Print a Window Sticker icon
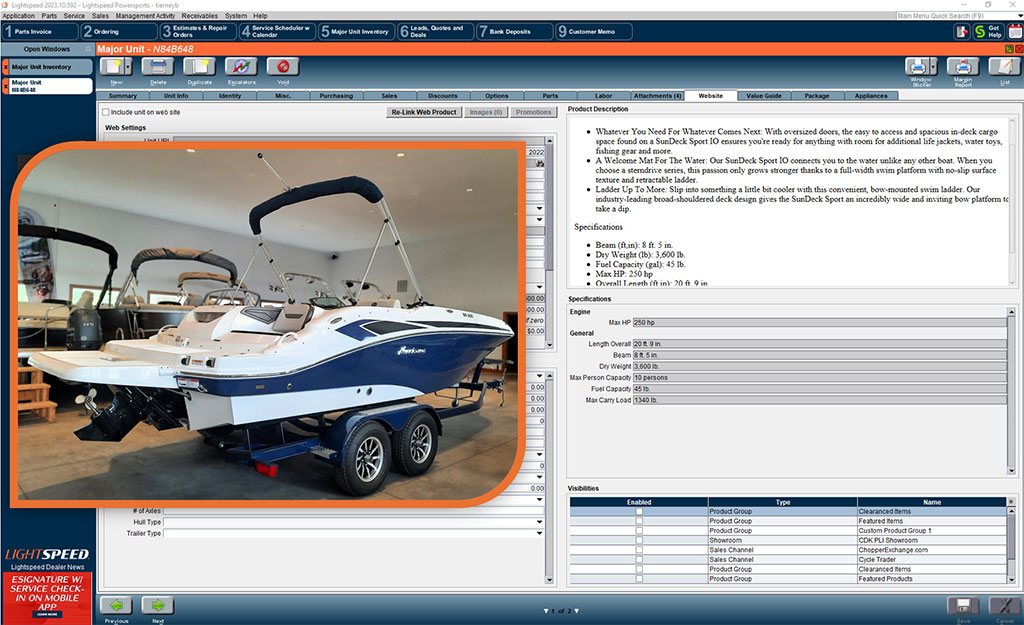 point(917,67)
